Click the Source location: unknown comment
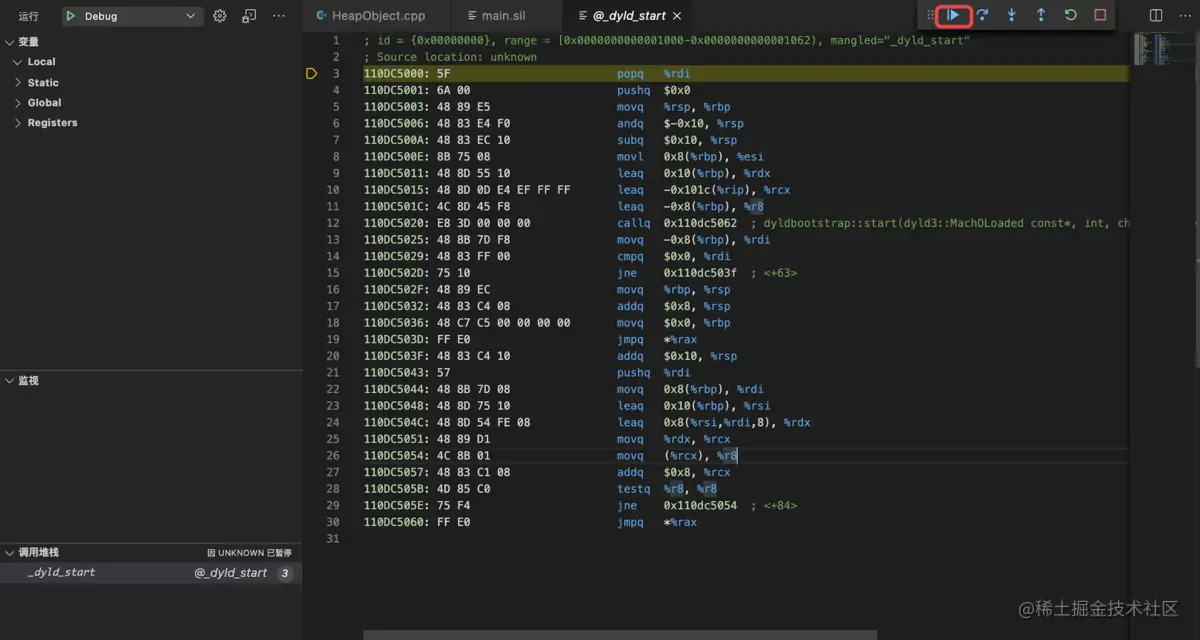Image resolution: width=1200 pixels, height=640 pixels. pos(450,57)
